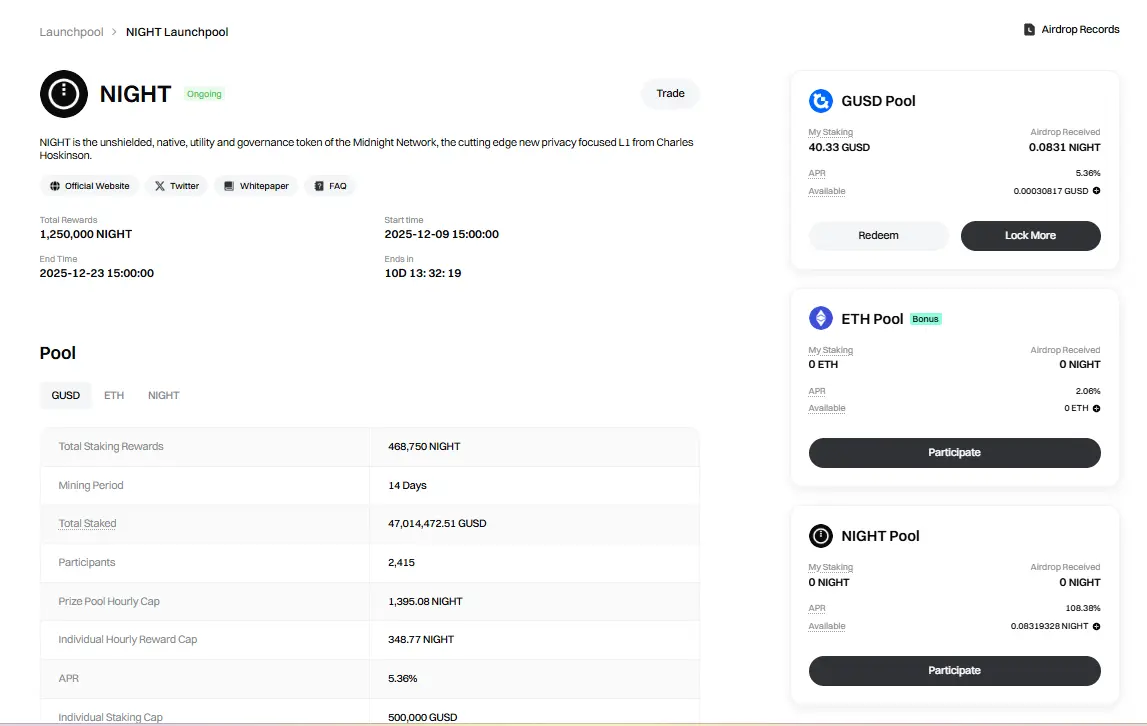1147x726 pixels.
Task: Select the GUSD pool tab
Action: [66, 395]
